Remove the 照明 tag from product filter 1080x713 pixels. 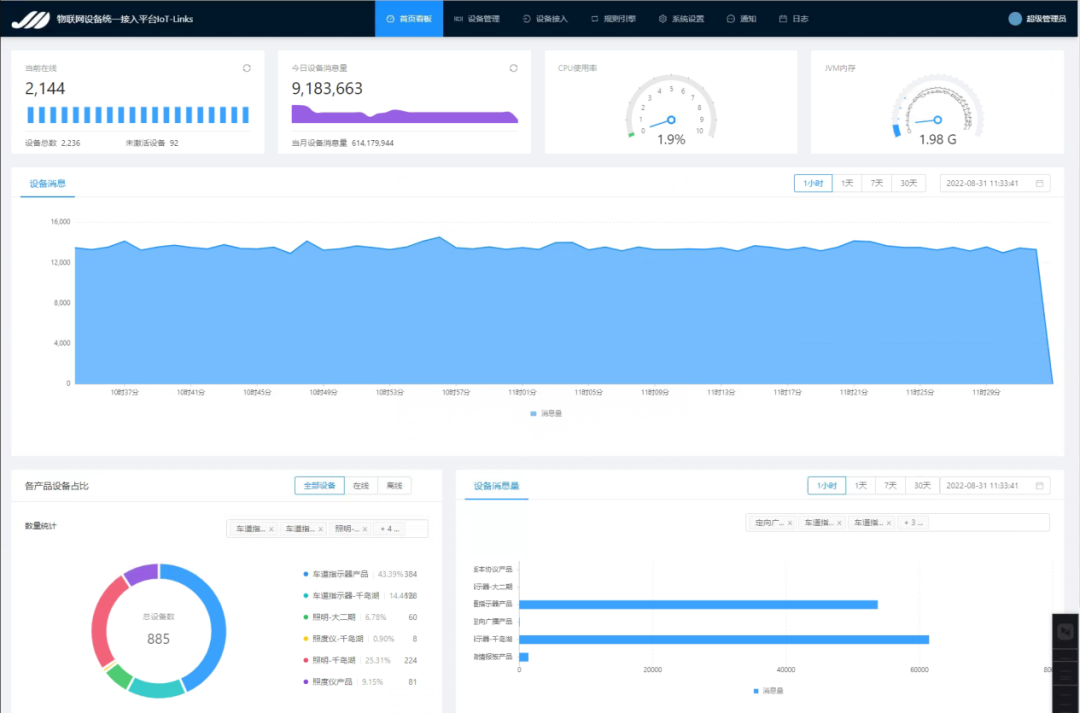pos(365,529)
